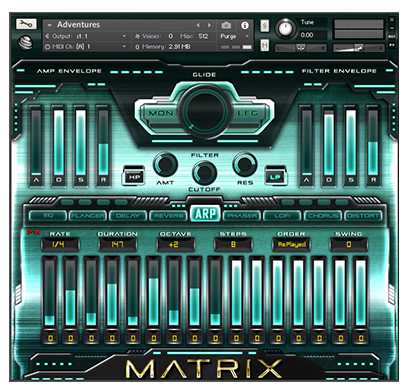Screen dimensions: 404x387
Task: Click the camera snapshot icon
Action: (226, 25)
